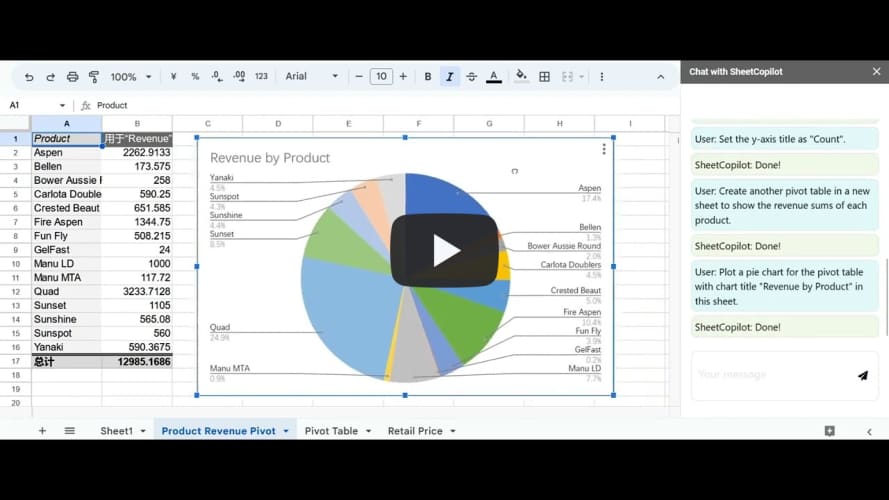Switch to the Pivot Table tab
Viewport: 889px width, 500px height.
tap(331, 431)
